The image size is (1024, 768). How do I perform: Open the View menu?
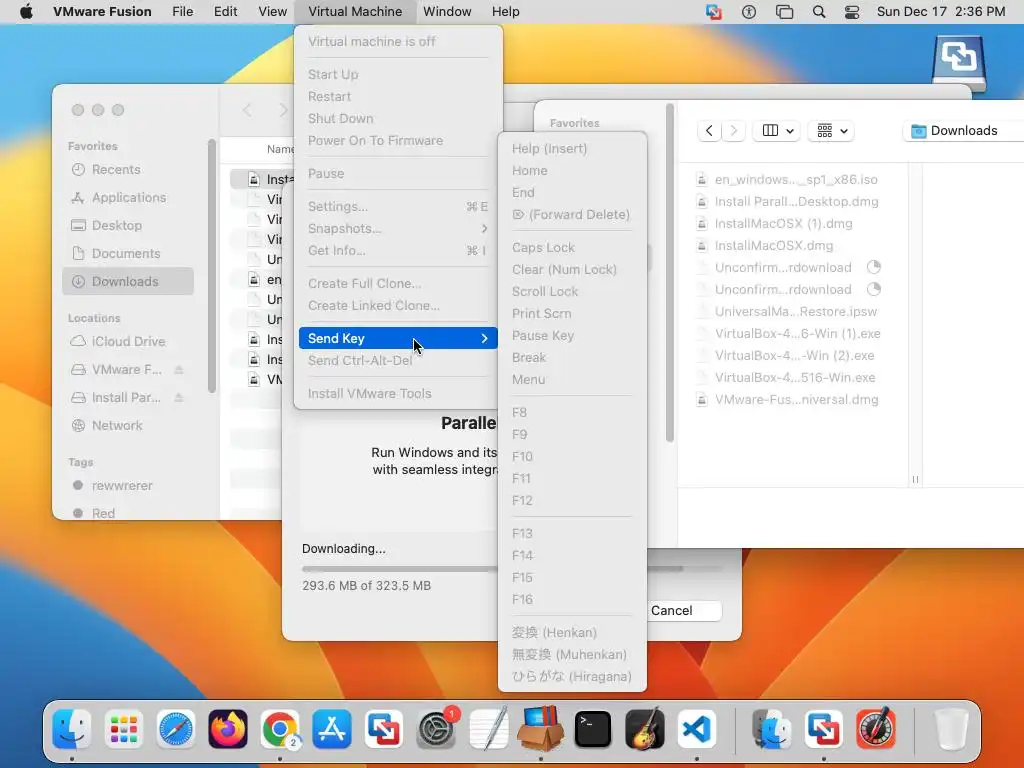pos(272,12)
